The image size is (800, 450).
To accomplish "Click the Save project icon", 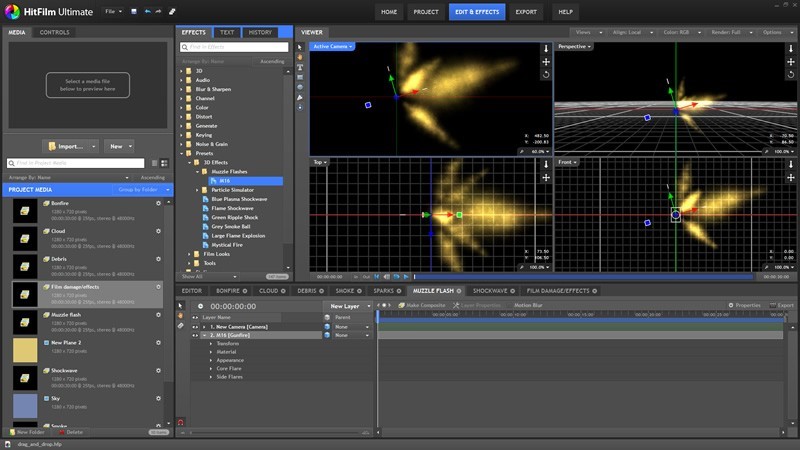I will point(135,12).
